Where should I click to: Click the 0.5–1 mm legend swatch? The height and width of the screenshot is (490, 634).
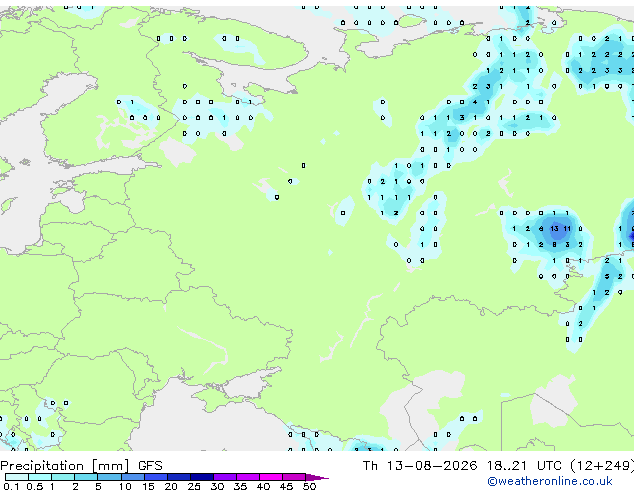tap(40, 477)
